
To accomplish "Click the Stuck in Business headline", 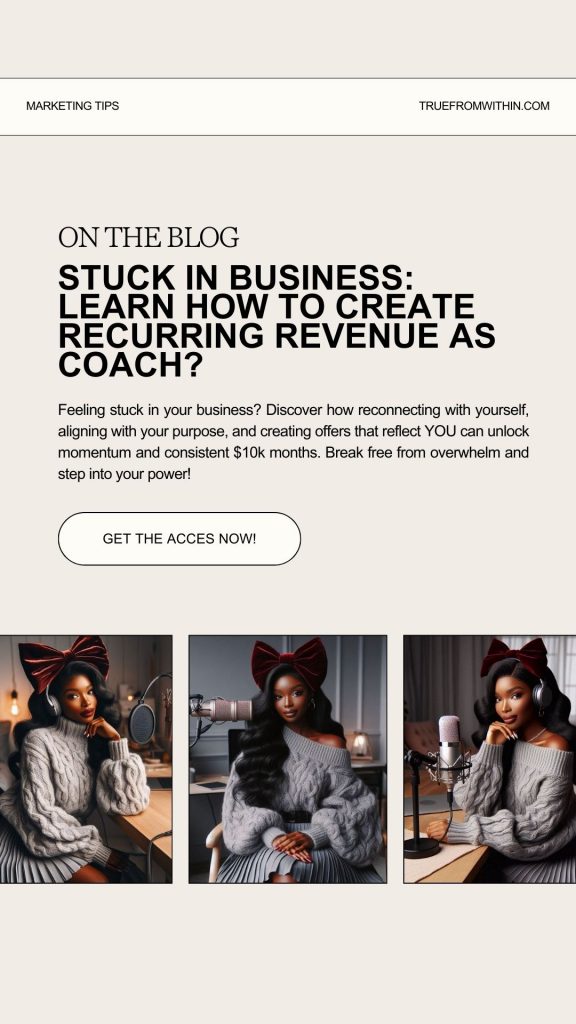I will 277,321.
